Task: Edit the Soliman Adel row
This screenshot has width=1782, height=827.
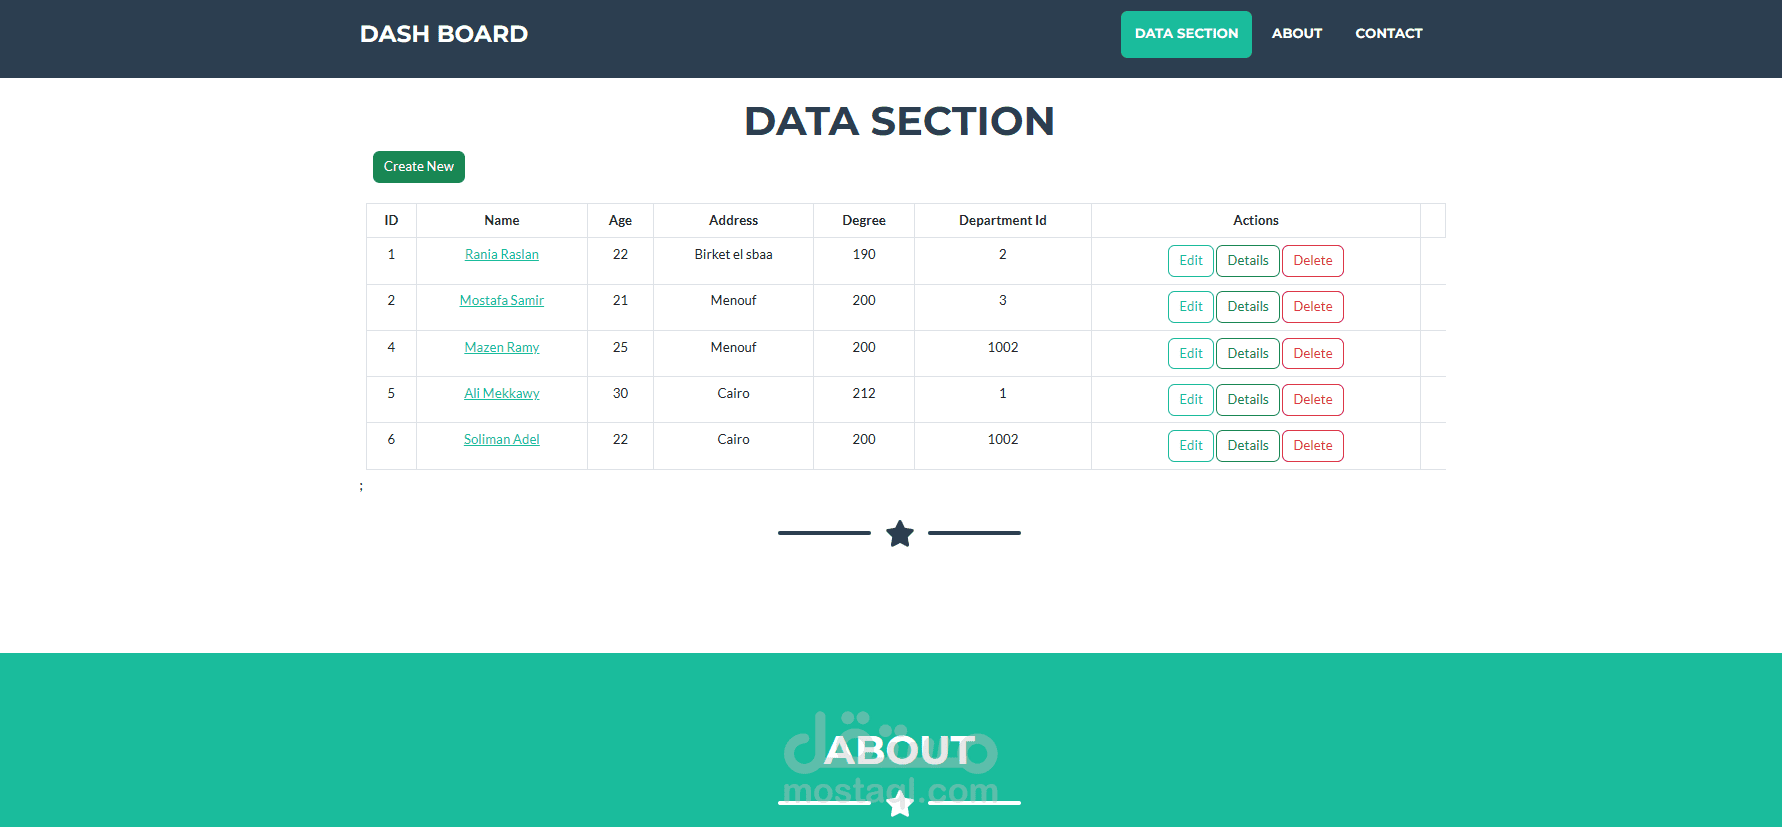Action: [x=1191, y=446]
